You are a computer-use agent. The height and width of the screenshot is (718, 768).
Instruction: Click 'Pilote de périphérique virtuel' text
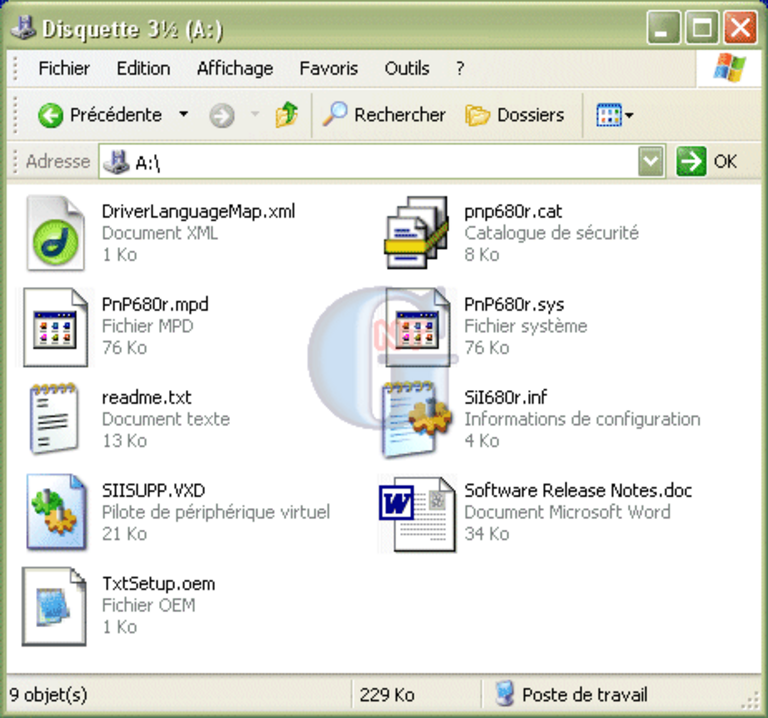pos(216,512)
